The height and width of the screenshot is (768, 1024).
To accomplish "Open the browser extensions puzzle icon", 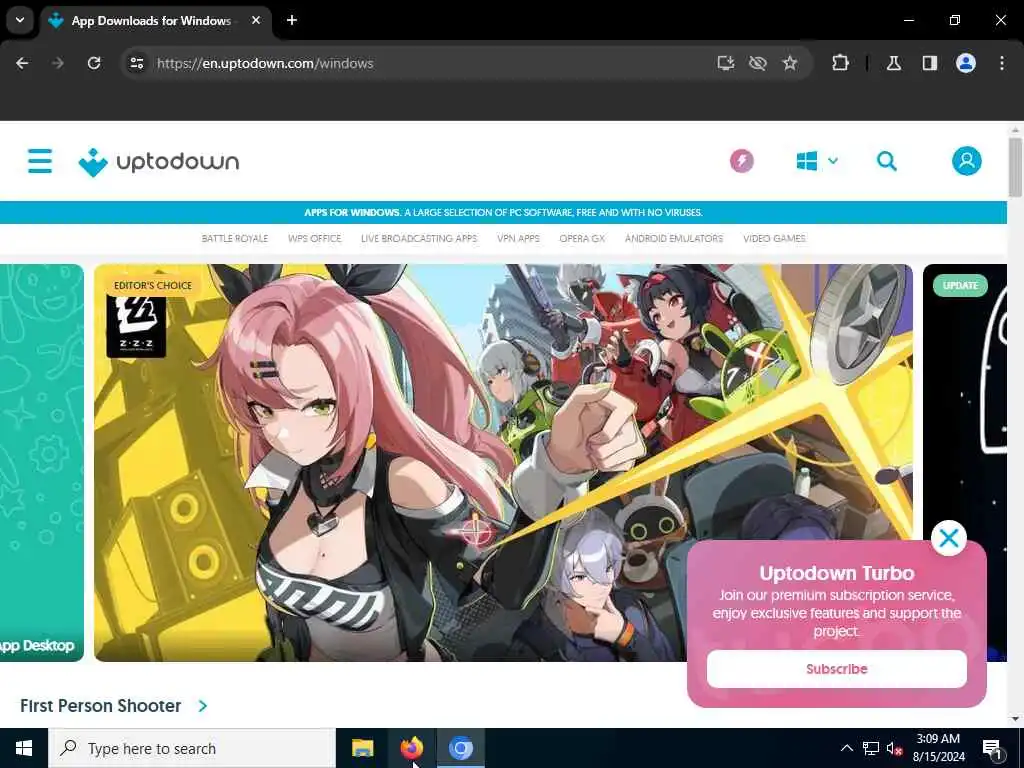I will (840, 63).
